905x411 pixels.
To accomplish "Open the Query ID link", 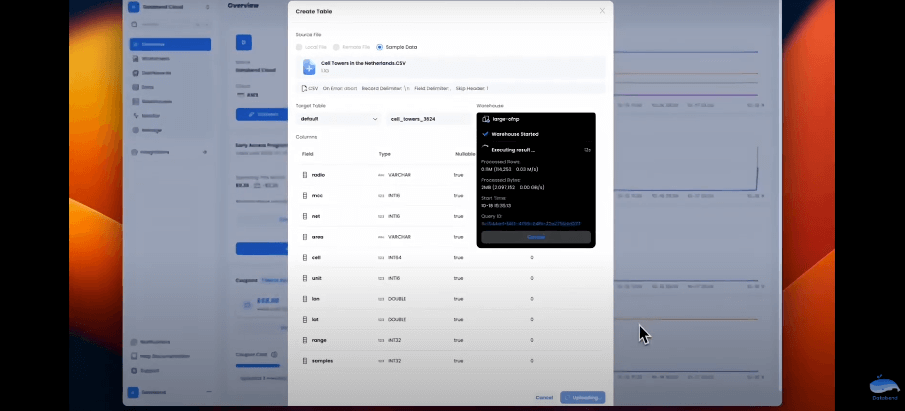I will click(x=531, y=223).
